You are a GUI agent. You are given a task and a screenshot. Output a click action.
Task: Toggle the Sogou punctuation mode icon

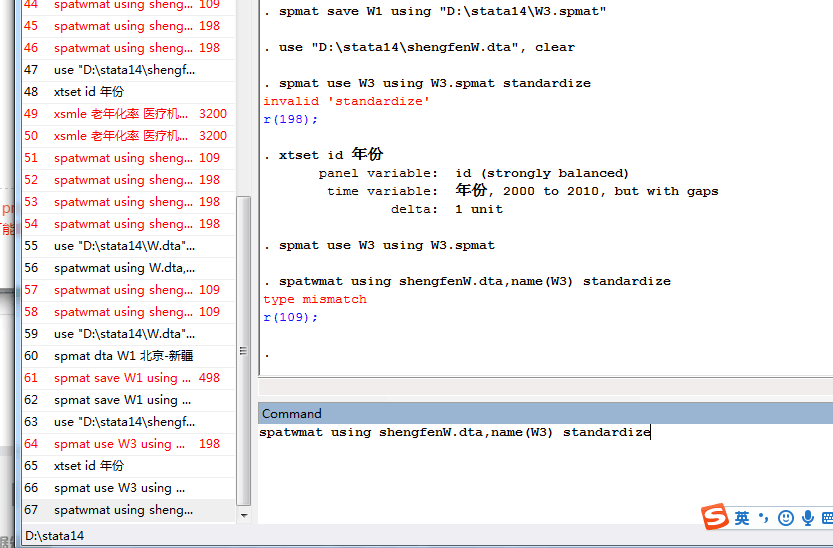(x=763, y=517)
